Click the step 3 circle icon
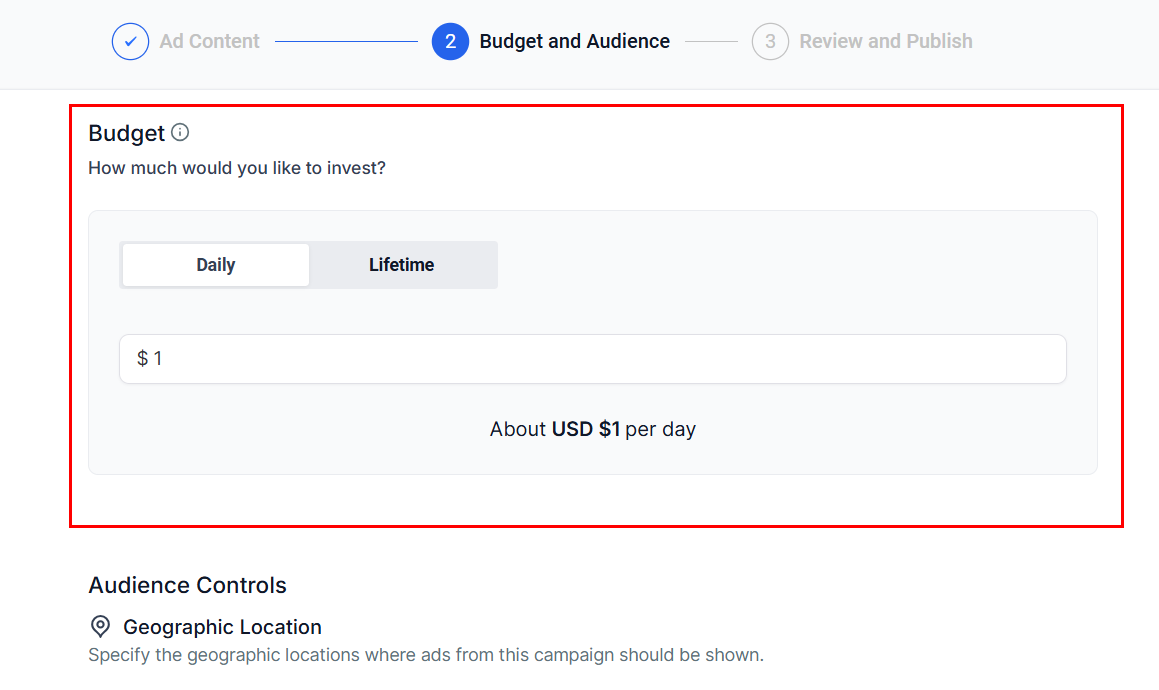This screenshot has width=1159, height=690. (x=770, y=42)
